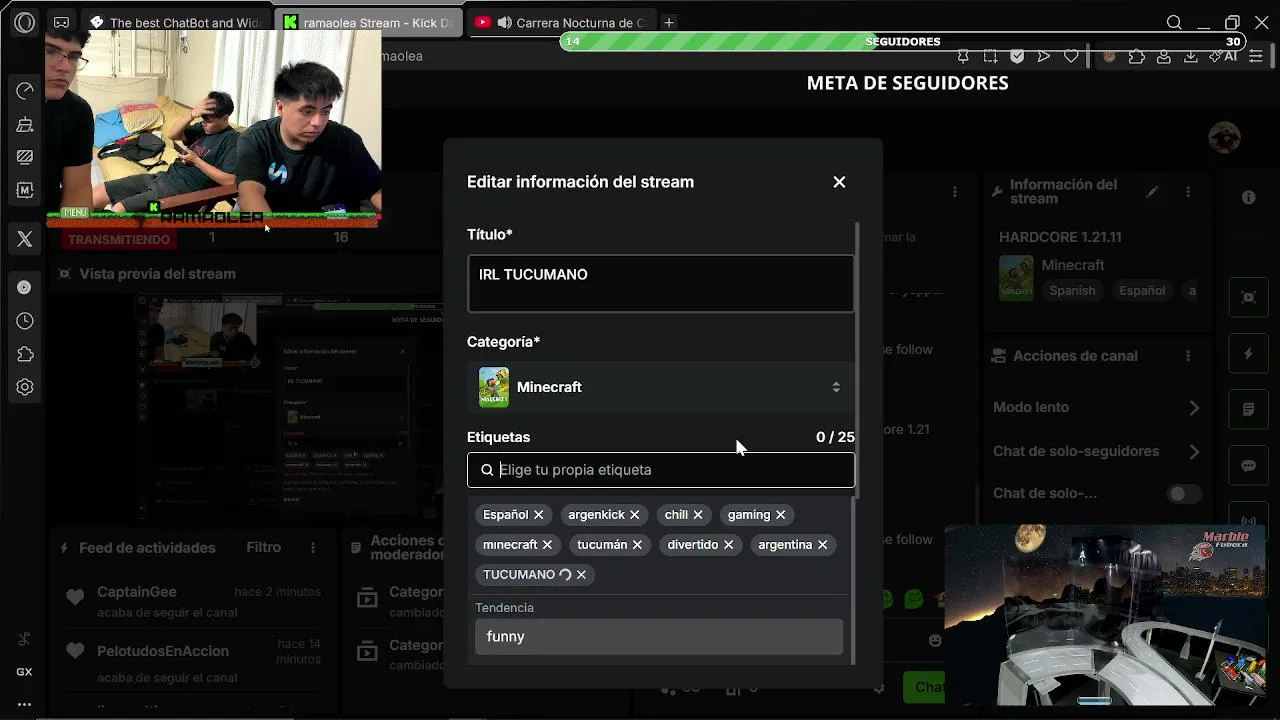
Task: Open the extensions puzzle toolbar icon
Action: (x=1137, y=56)
